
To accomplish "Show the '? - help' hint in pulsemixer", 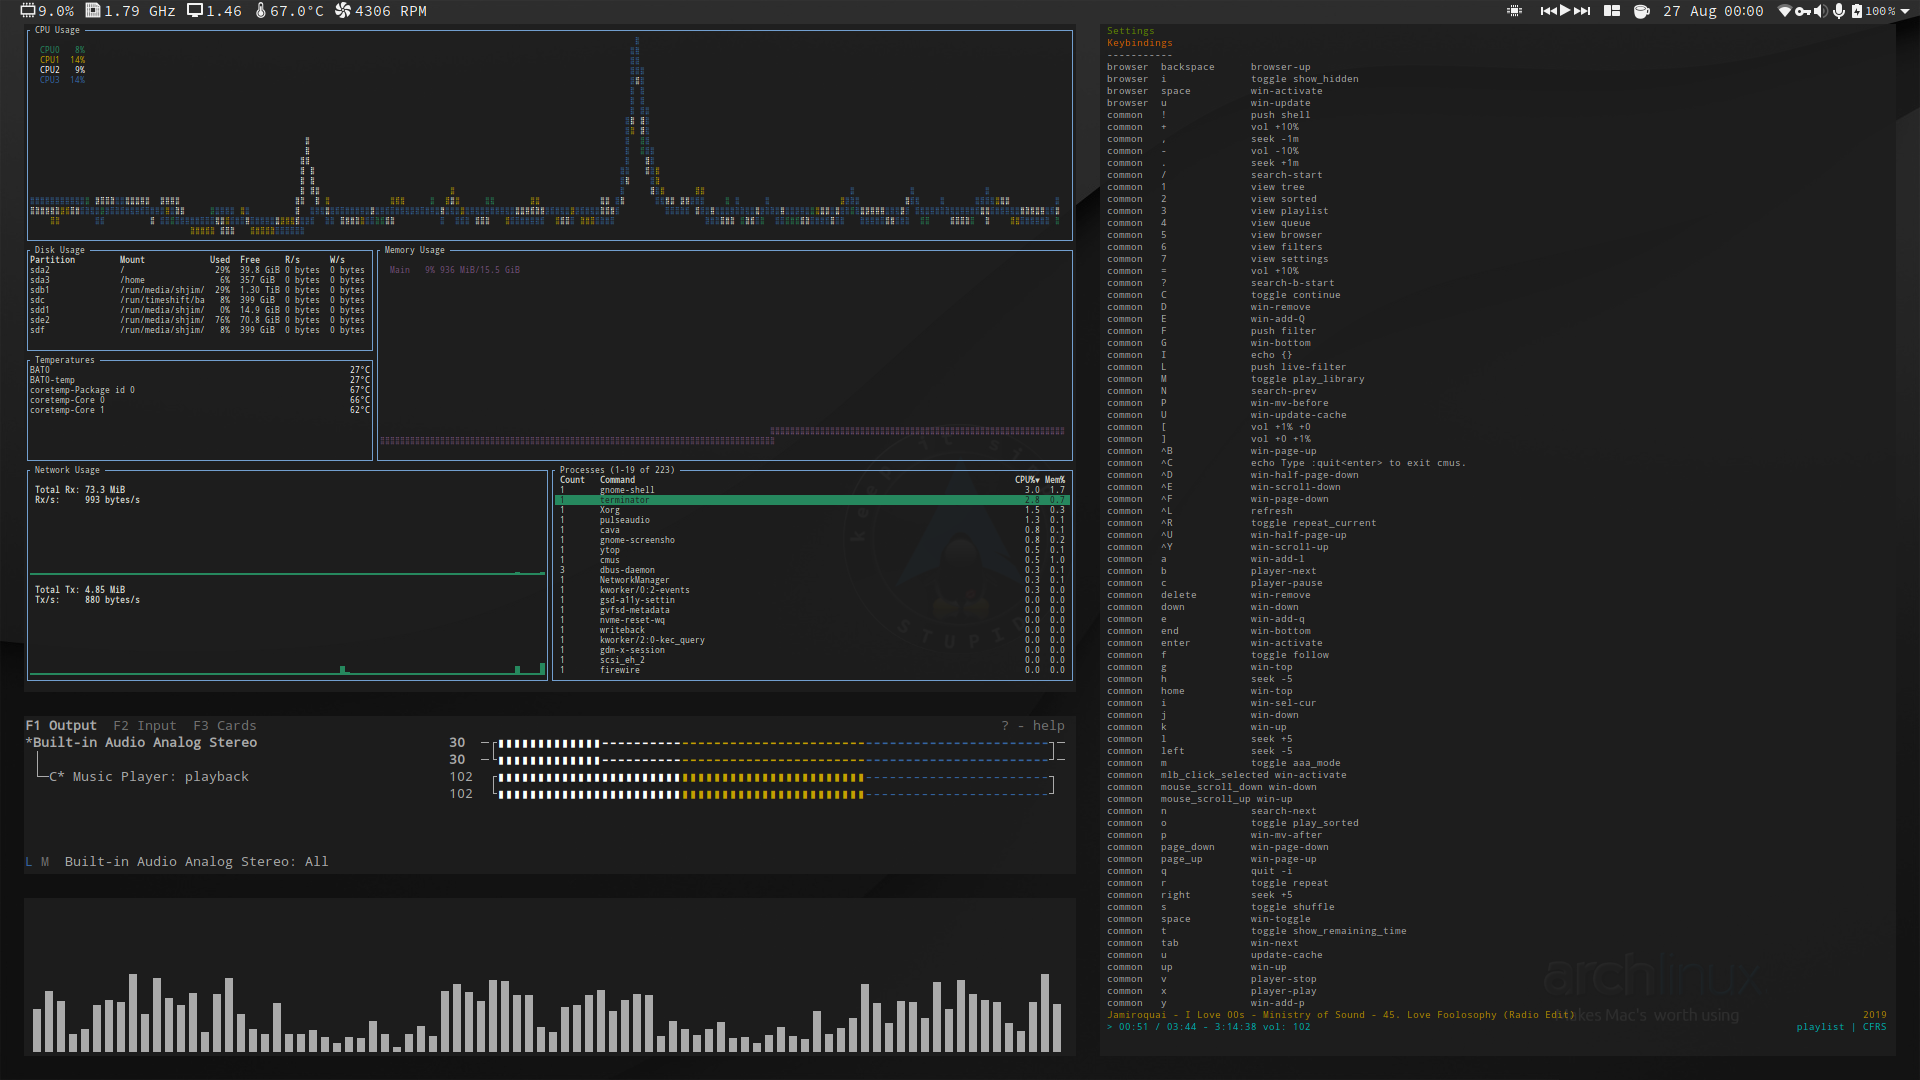I will 1033,726.
